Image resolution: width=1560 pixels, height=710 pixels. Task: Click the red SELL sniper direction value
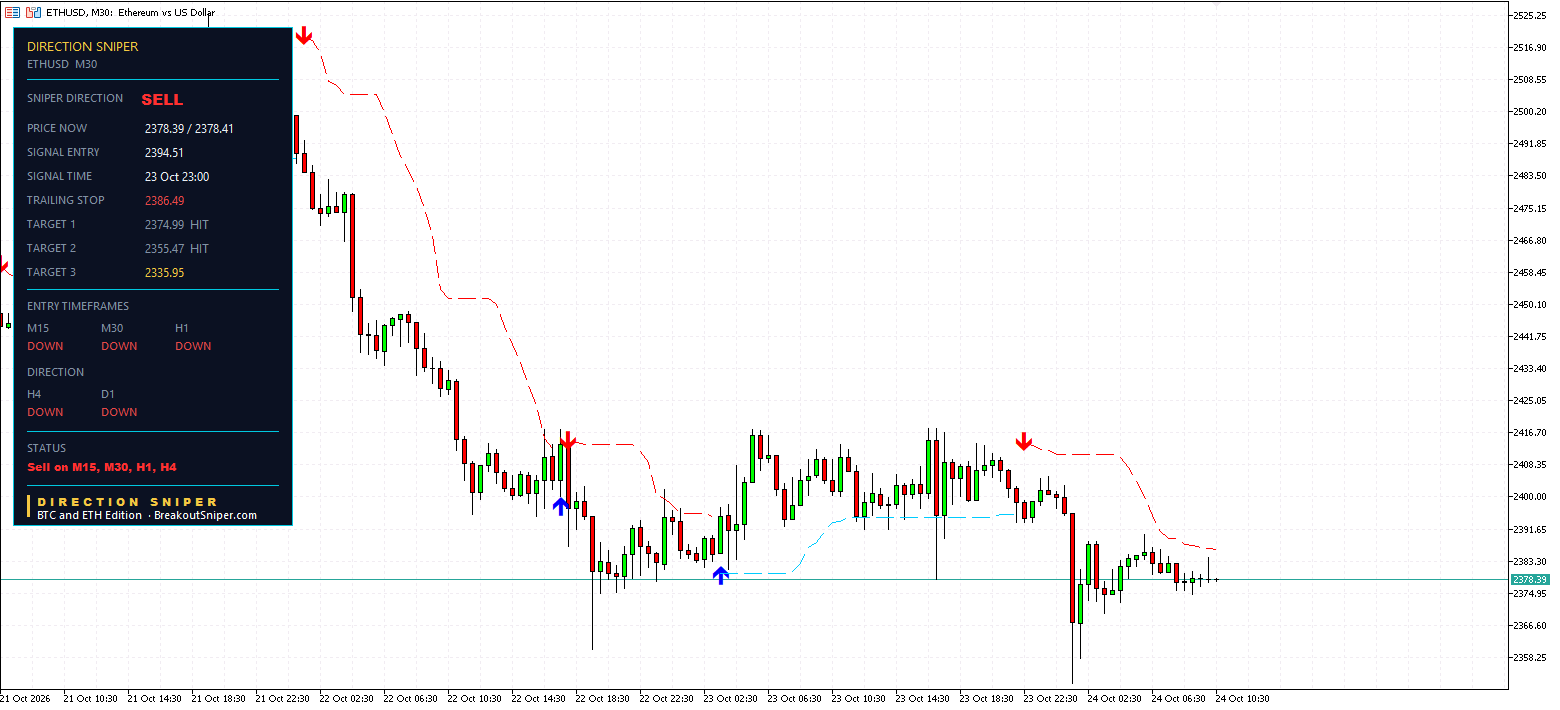[x=162, y=100]
